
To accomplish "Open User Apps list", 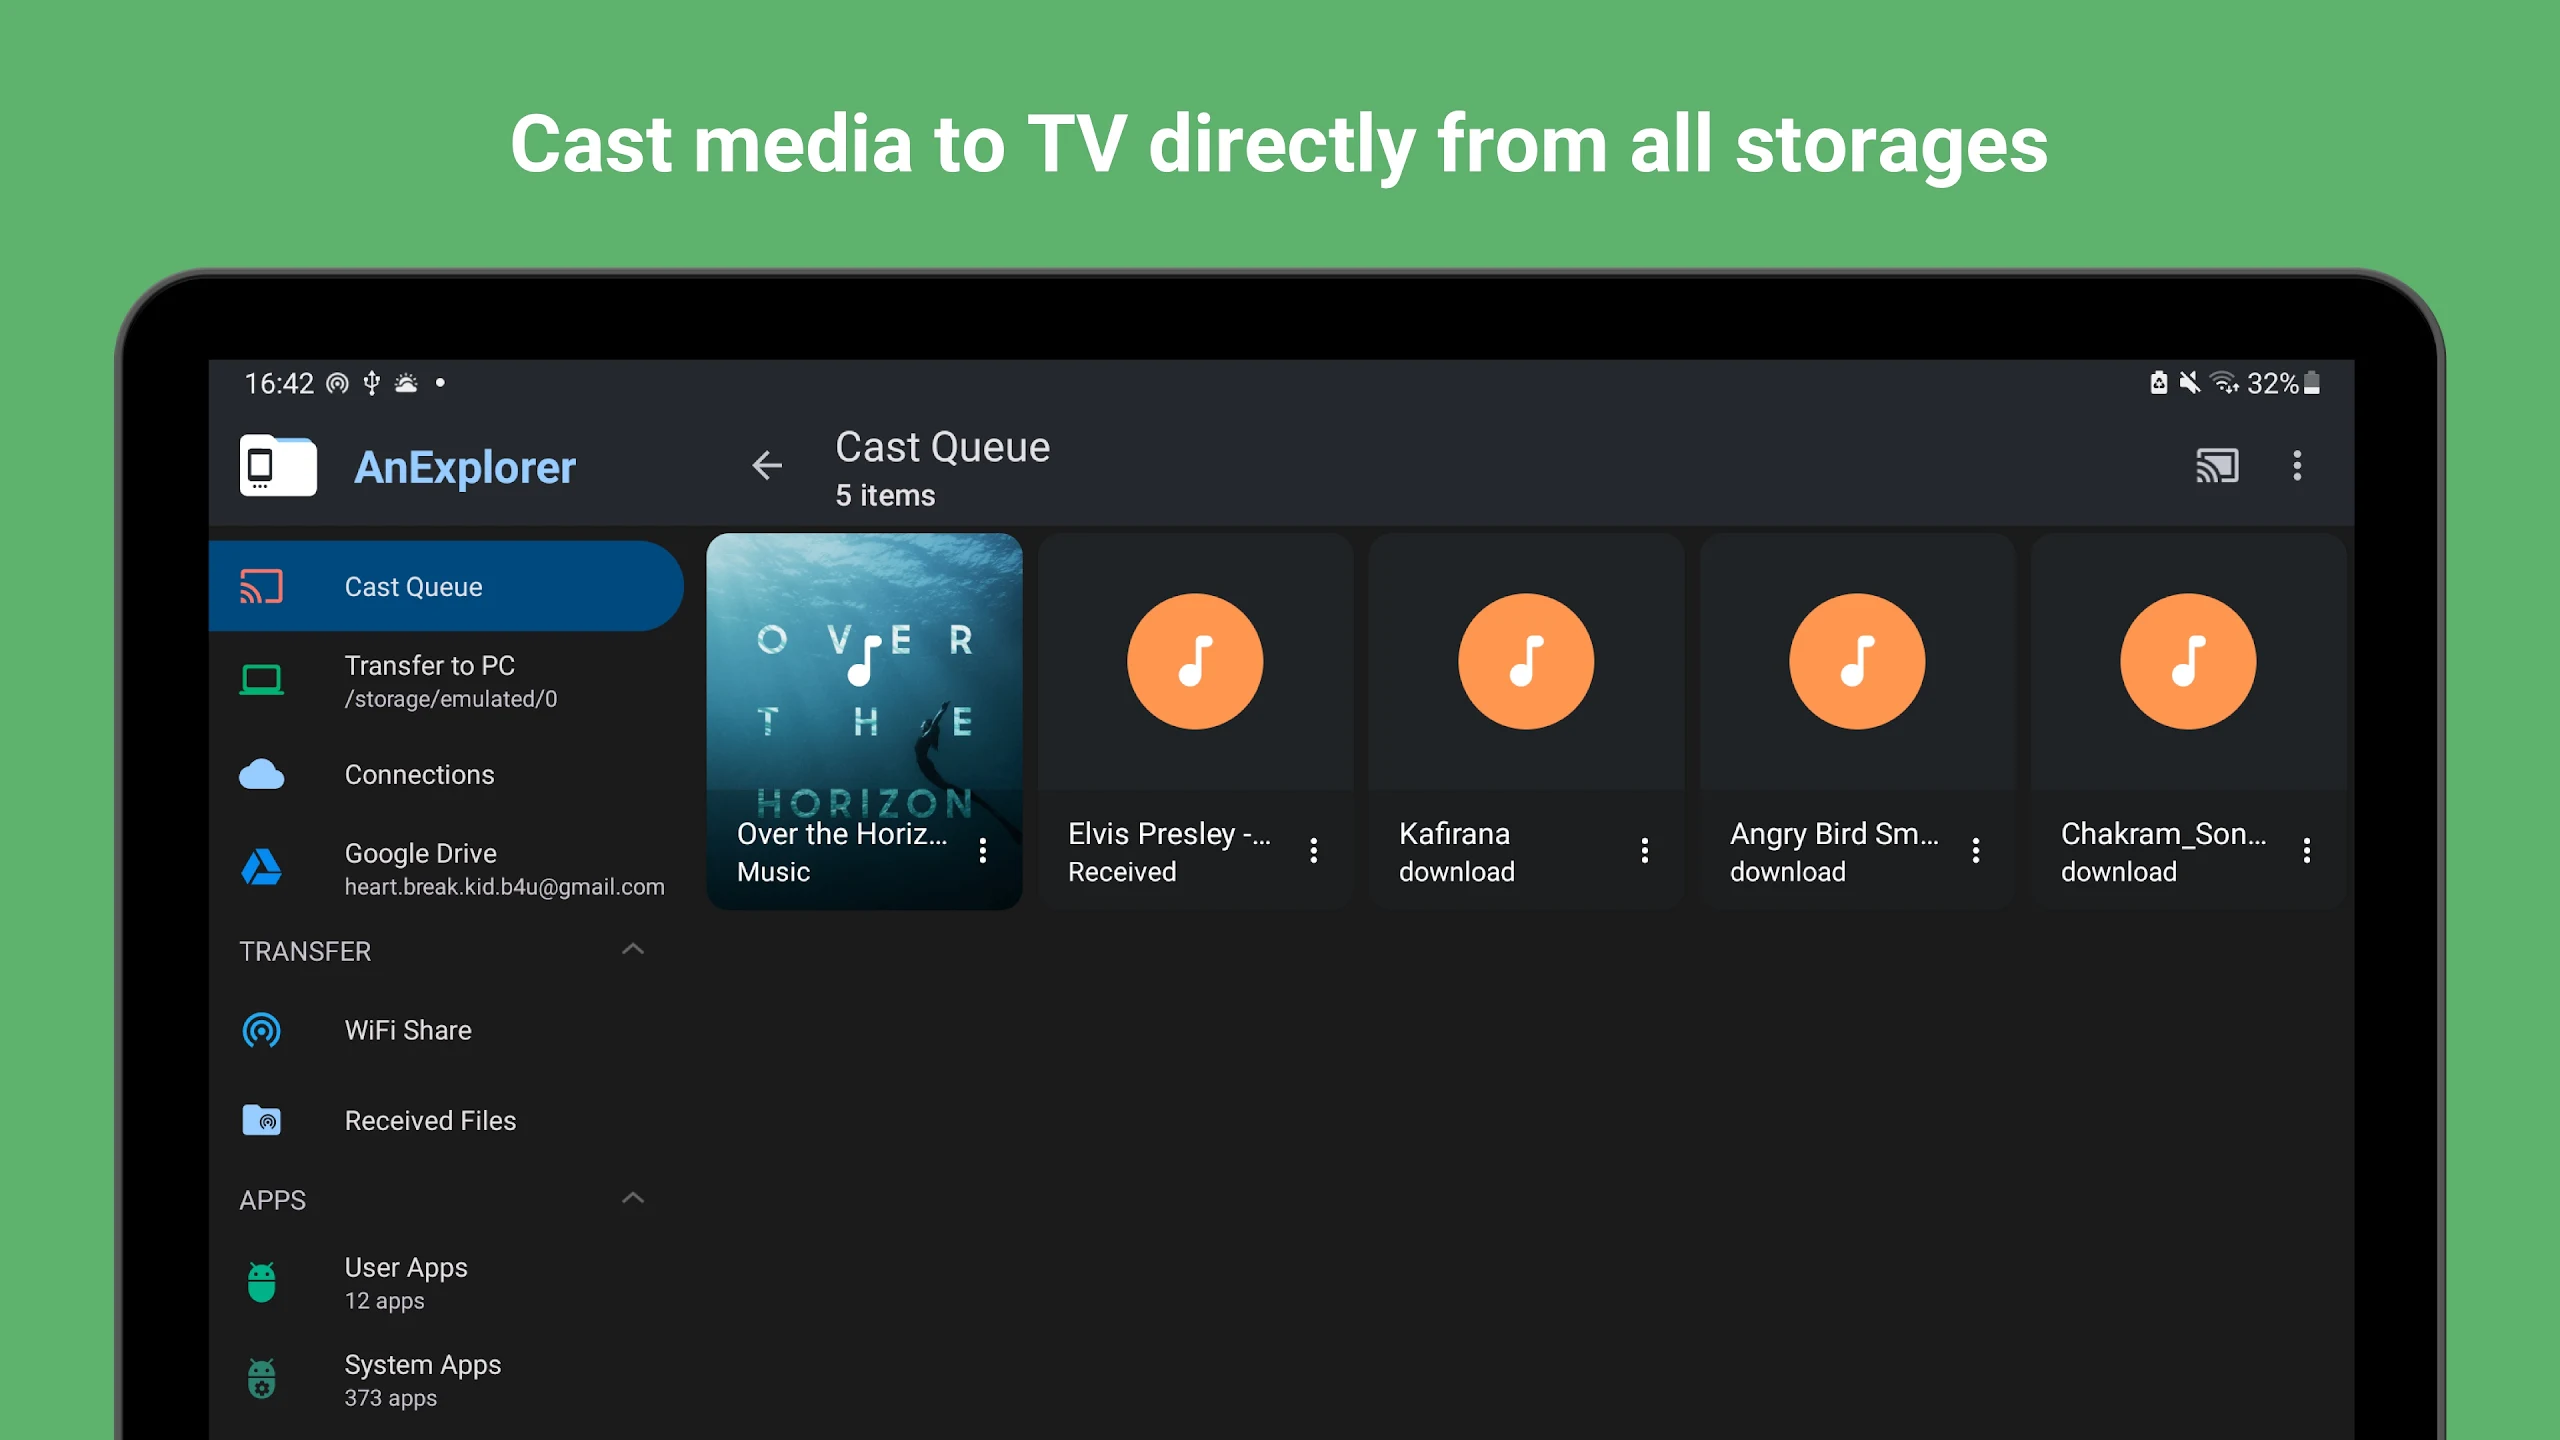I will click(446, 1282).
